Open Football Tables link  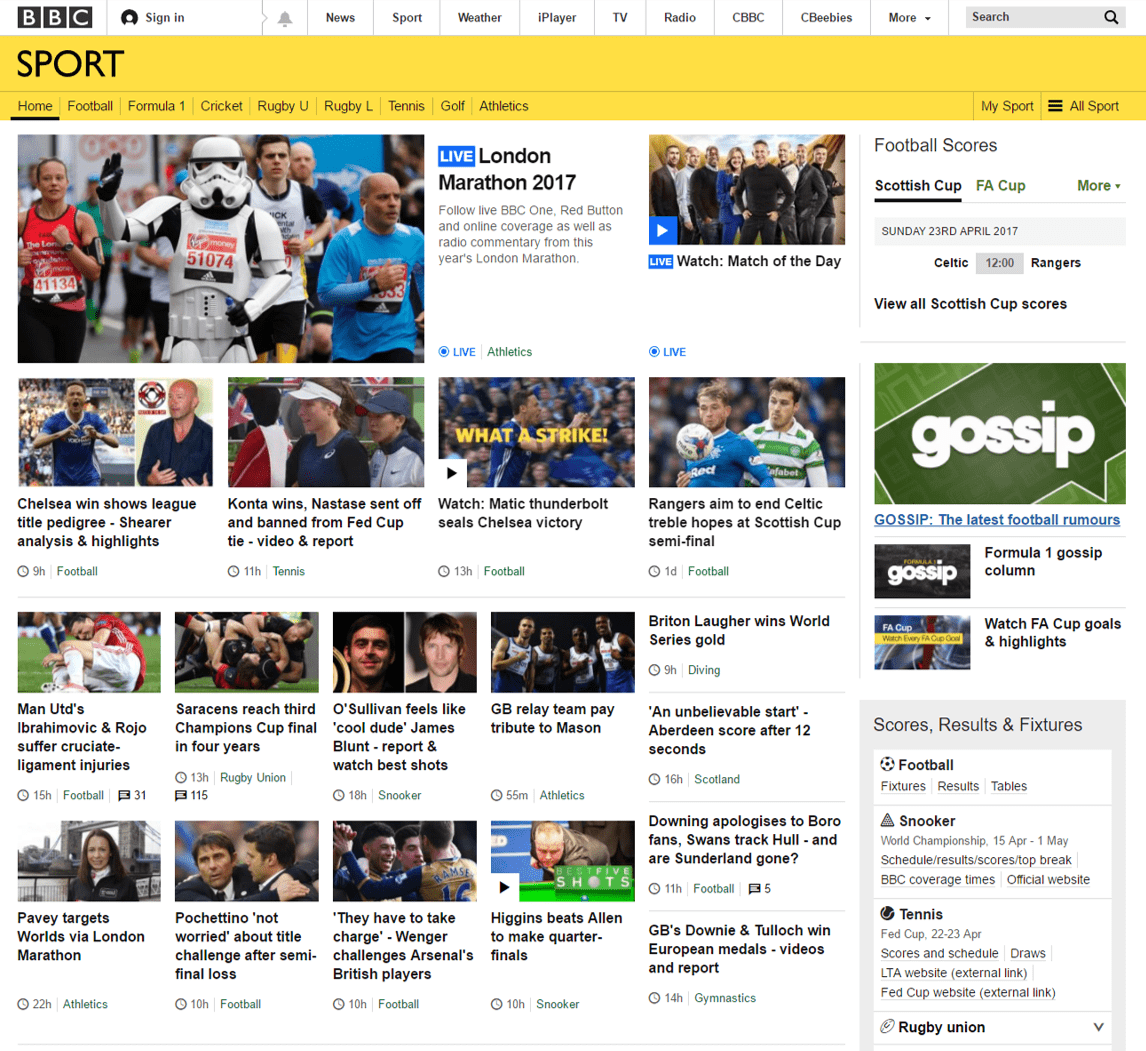tap(1009, 786)
